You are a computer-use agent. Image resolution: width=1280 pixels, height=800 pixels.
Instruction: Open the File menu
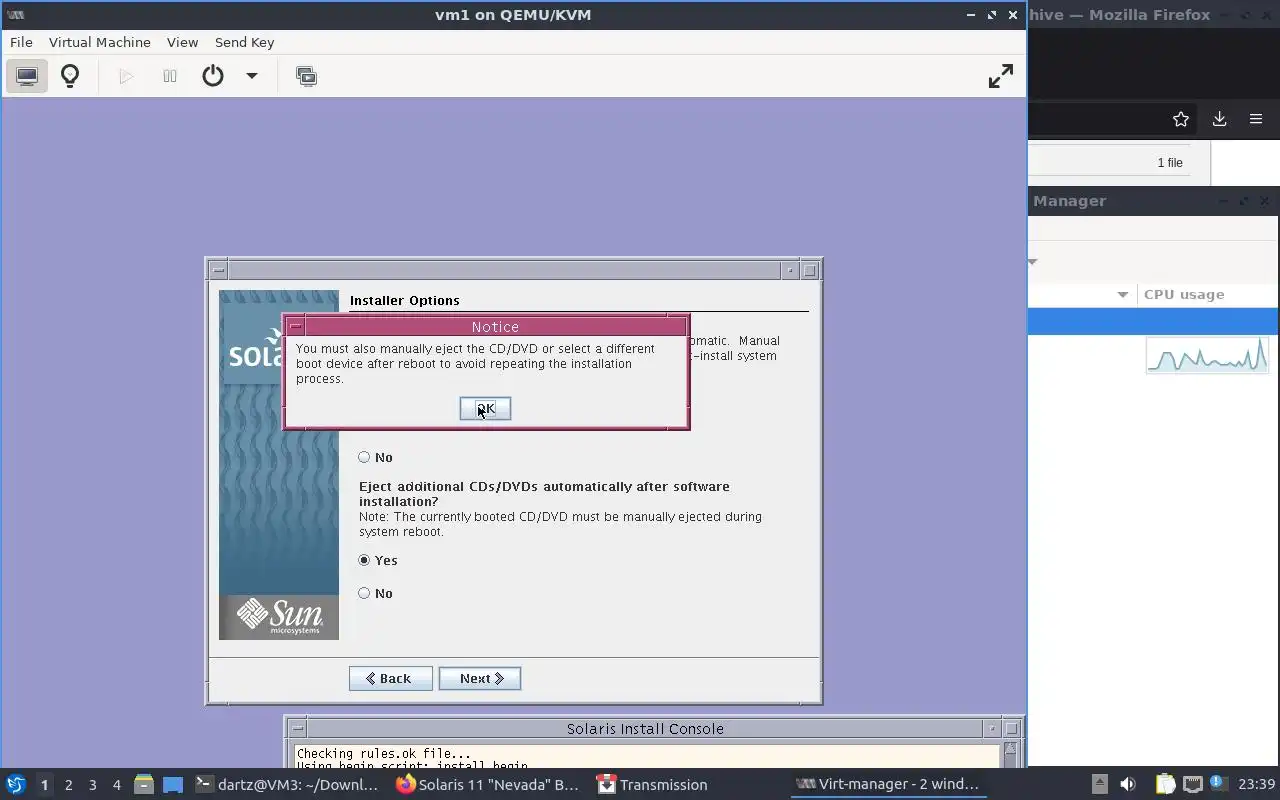(21, 42)
